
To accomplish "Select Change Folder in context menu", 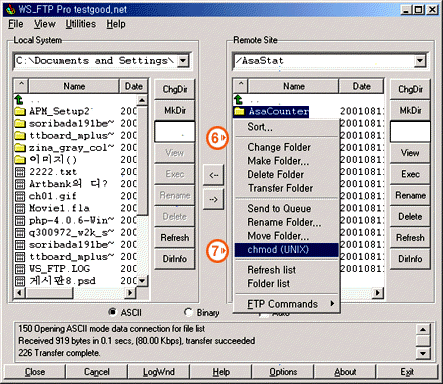I will pos(287,147).
